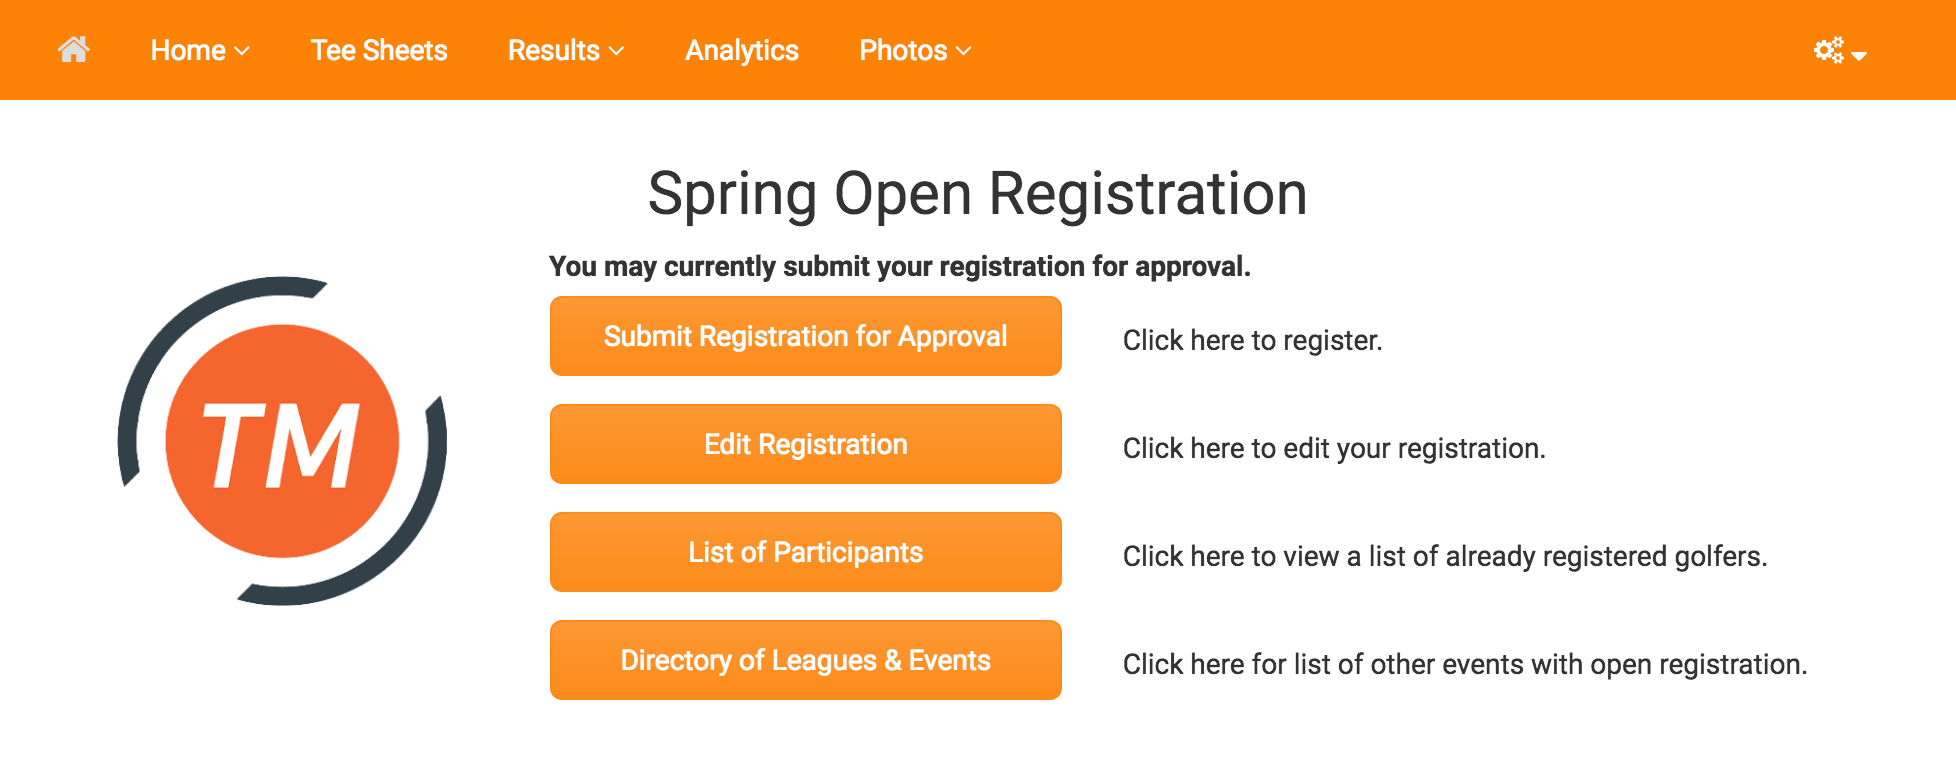Click the home house icon
1956x778 pixels.
click(x=74, y=49)
